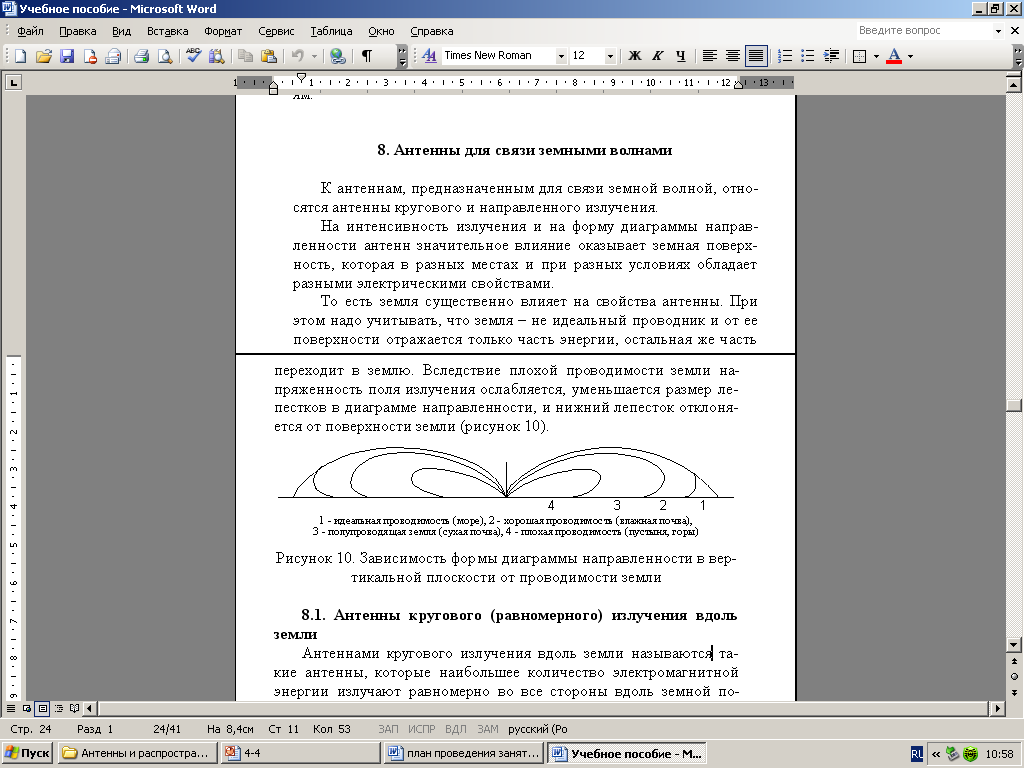The height and width of the screenshot is (768, 1024).
Task: Center the paragraph text
Action: [x=732, y=56]
